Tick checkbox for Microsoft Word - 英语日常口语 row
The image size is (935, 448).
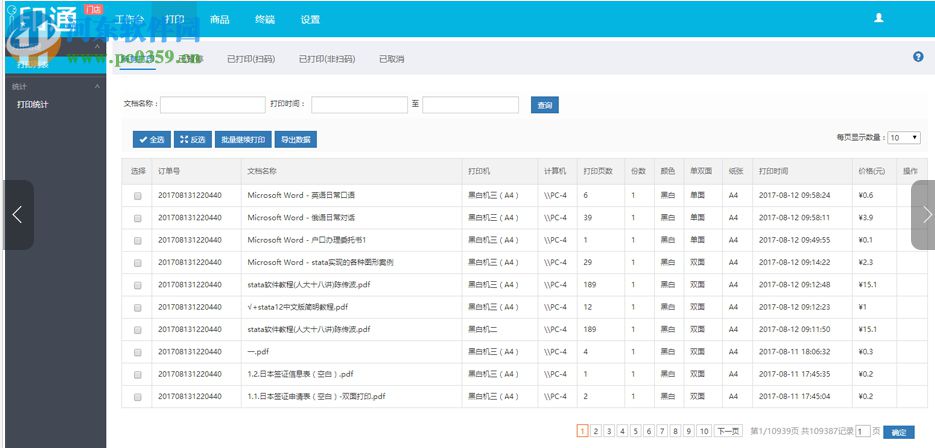tap(138, 196)
